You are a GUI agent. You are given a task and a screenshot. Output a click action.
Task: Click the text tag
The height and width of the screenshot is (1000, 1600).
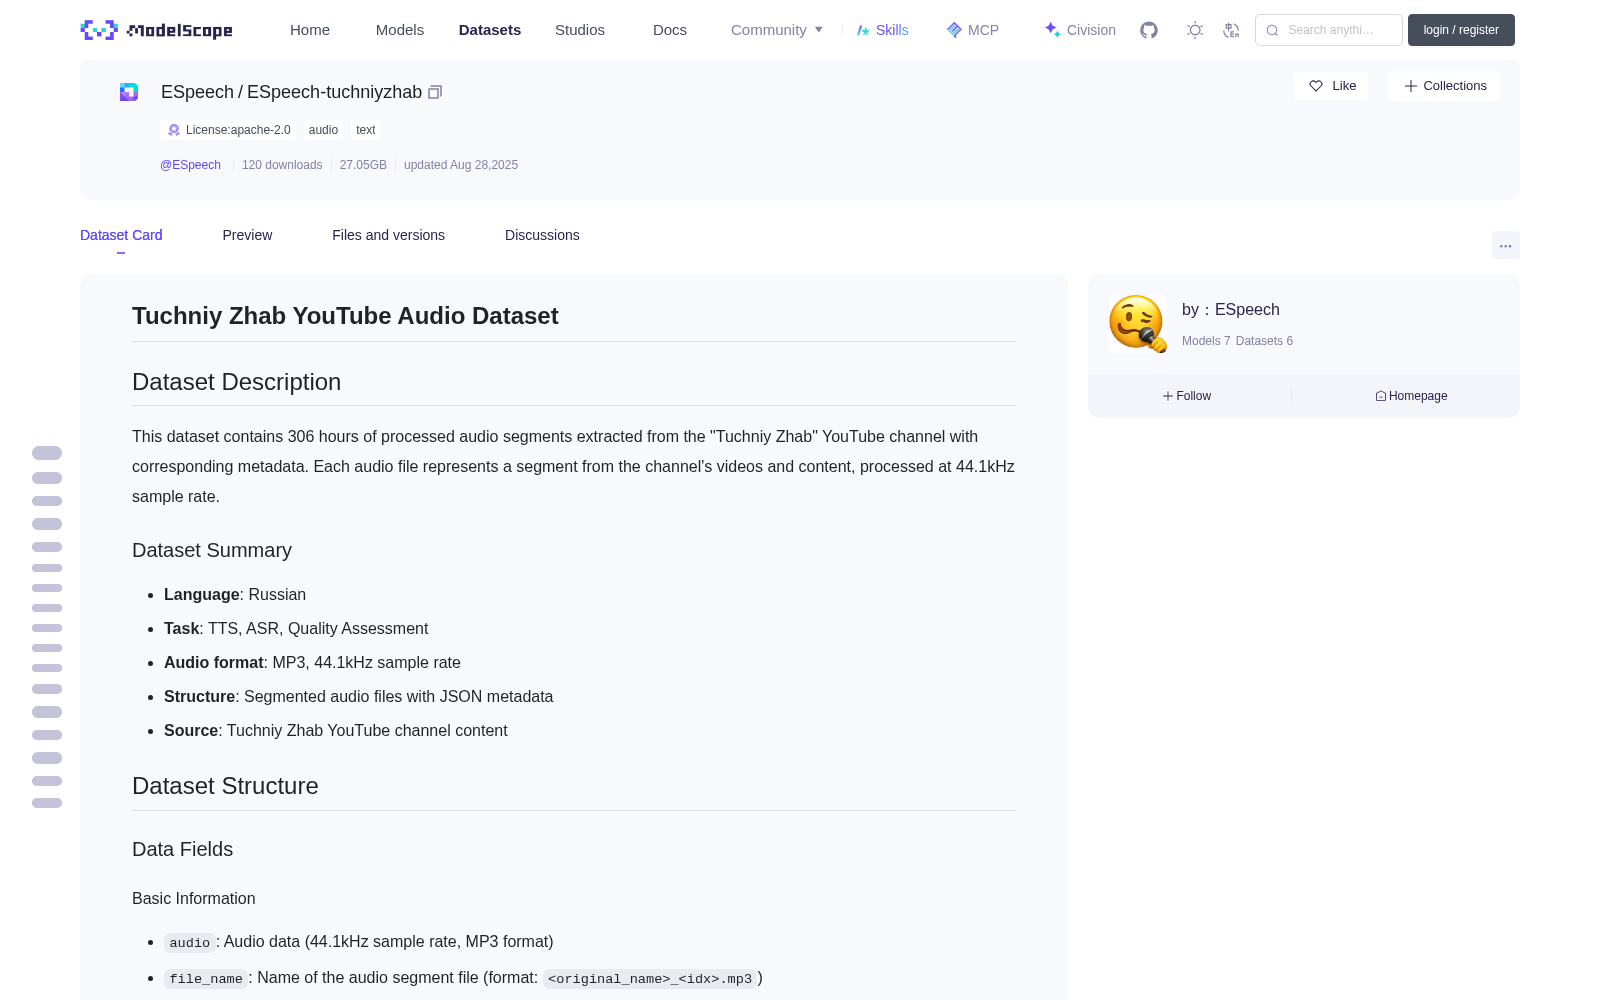(x=365, y=130)
